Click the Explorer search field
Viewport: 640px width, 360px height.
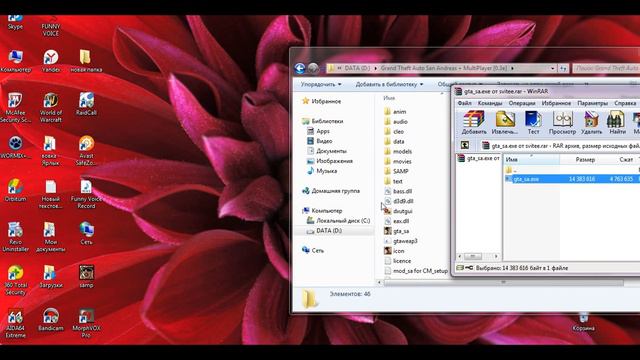tap(606, 68)
